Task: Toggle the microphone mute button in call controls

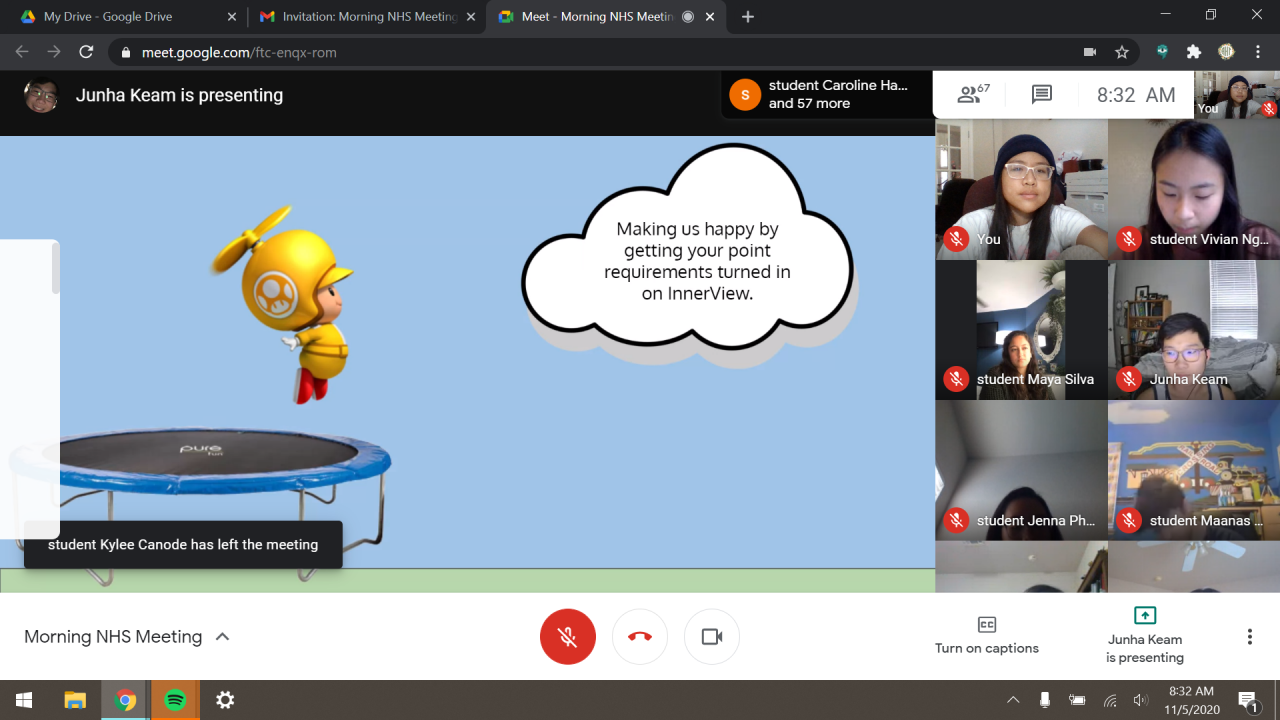Action: tap(568, 637)
